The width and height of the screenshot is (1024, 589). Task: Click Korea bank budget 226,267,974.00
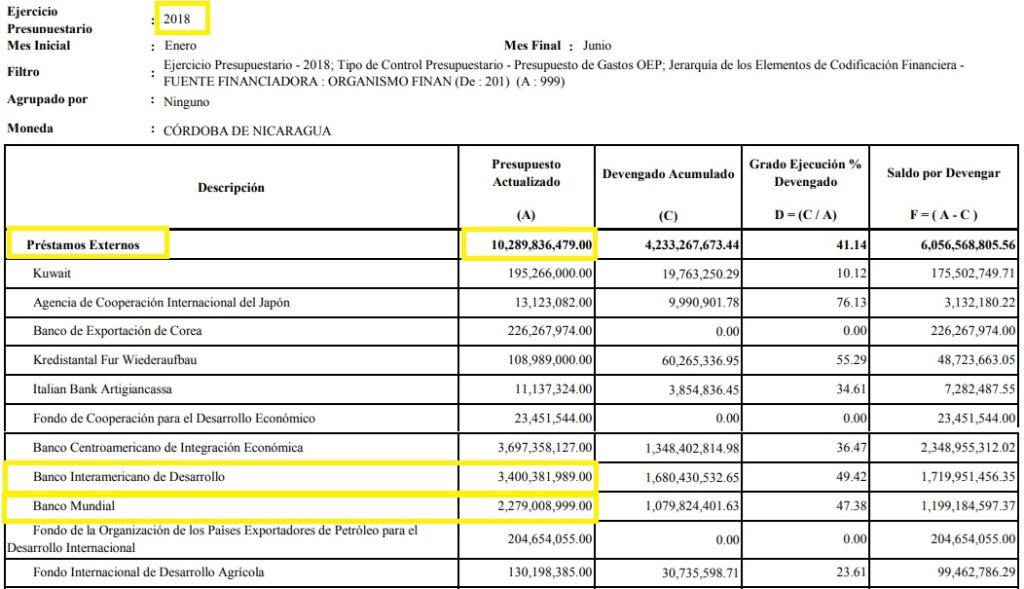coord(550,331)
